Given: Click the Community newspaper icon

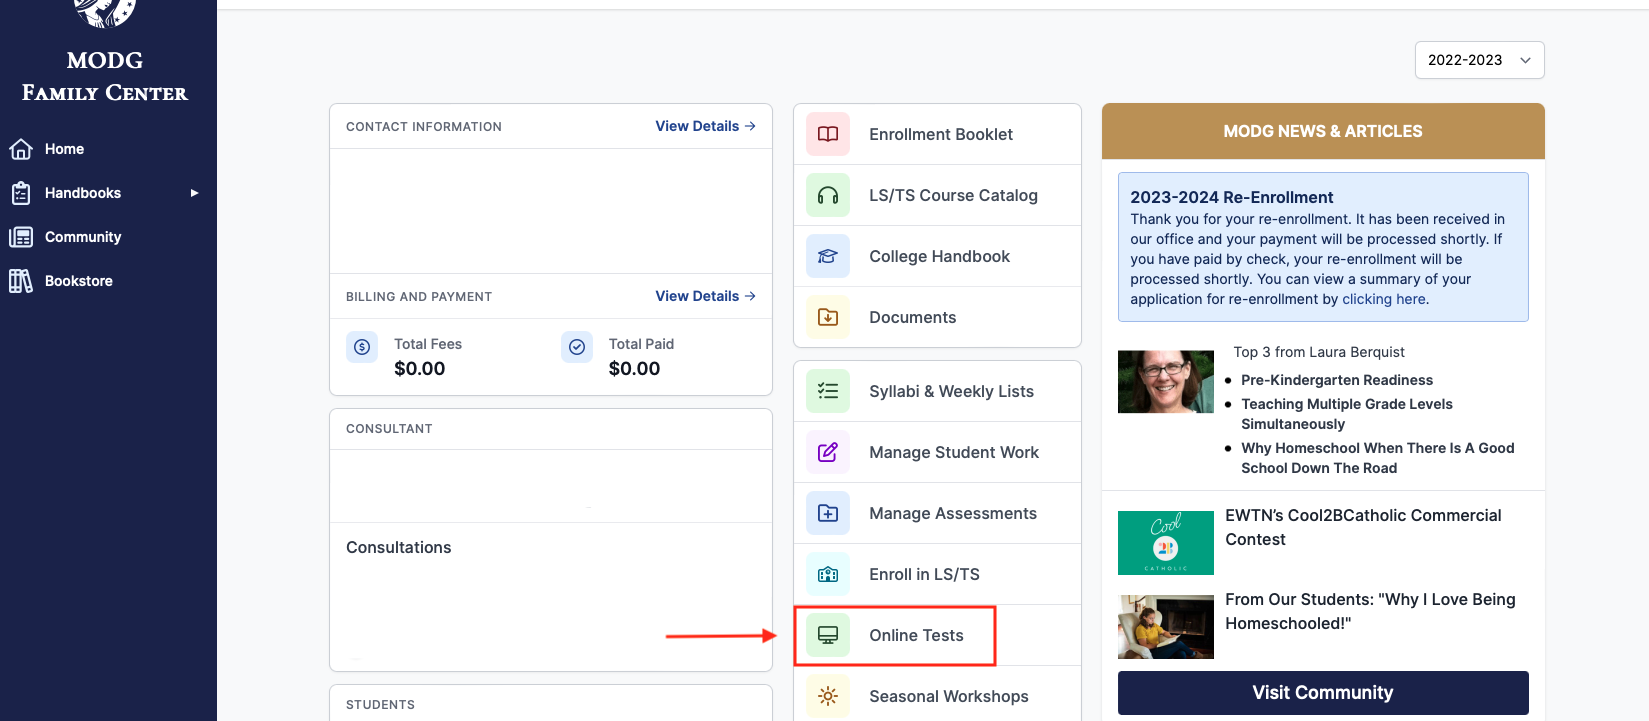Looking at the screenshot, I should pyautogui.click(x=21, y=237).
